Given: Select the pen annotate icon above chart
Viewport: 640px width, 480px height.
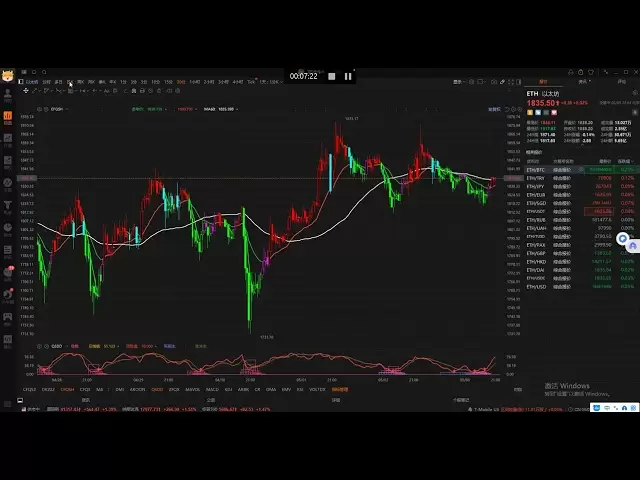Looking at the screenshot, I should 502,82.
